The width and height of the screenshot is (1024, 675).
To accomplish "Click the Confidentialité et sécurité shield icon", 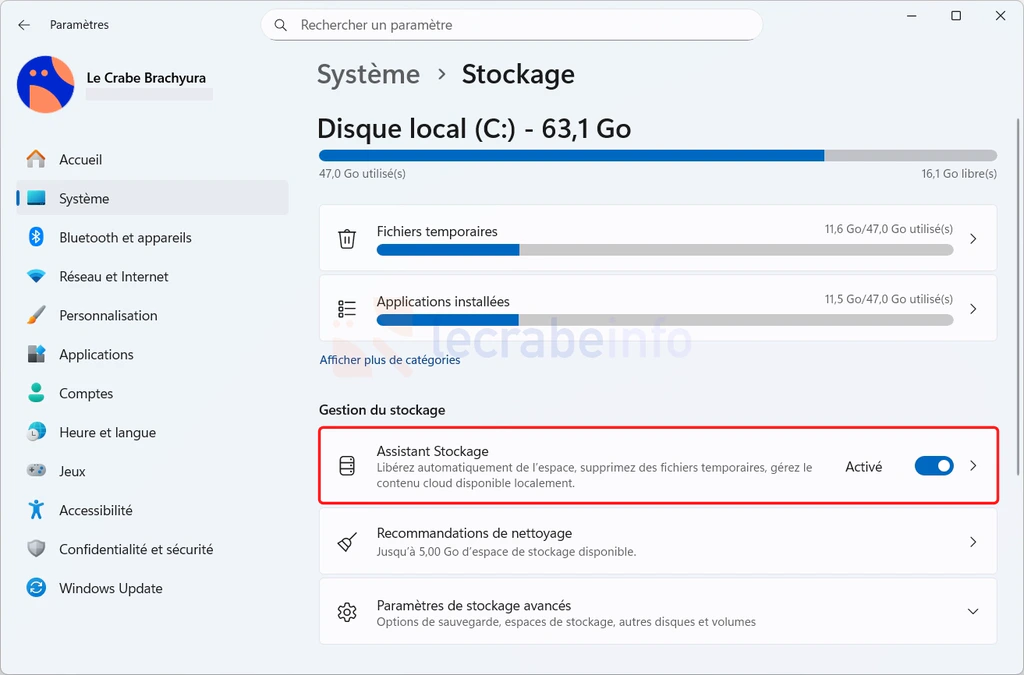I will click(x=37, y=549).
